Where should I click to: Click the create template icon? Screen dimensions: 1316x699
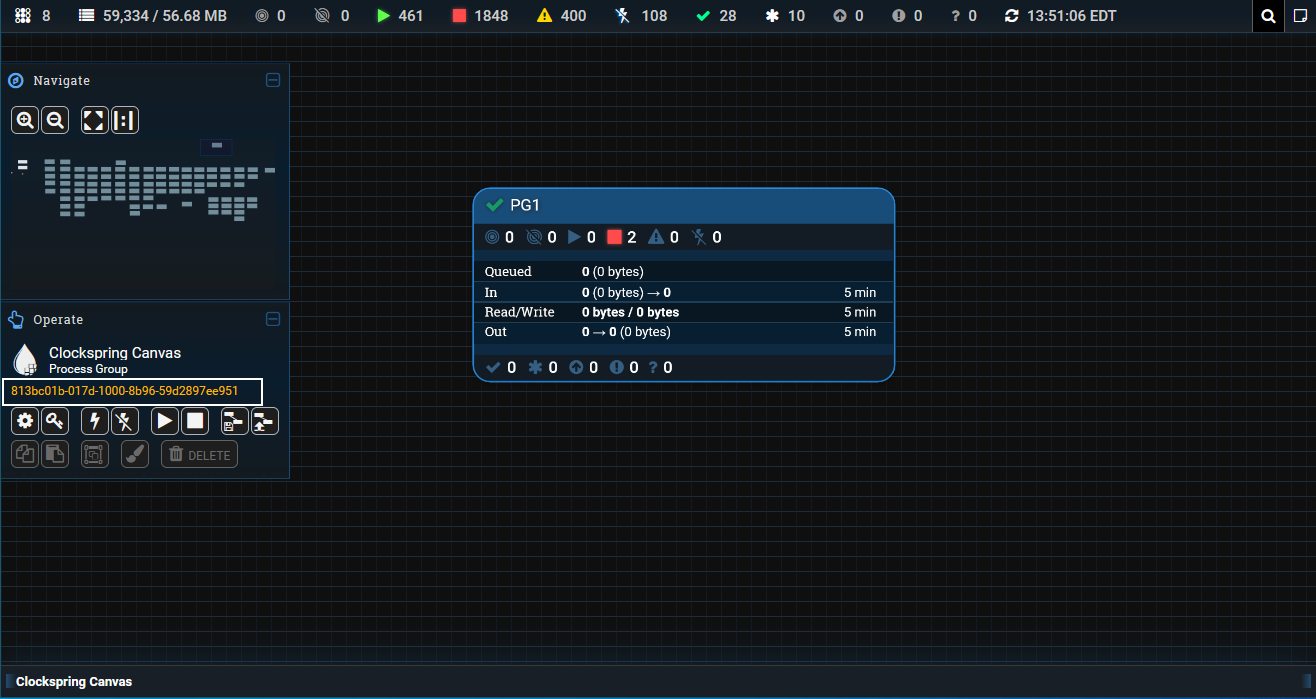[234, 421]
